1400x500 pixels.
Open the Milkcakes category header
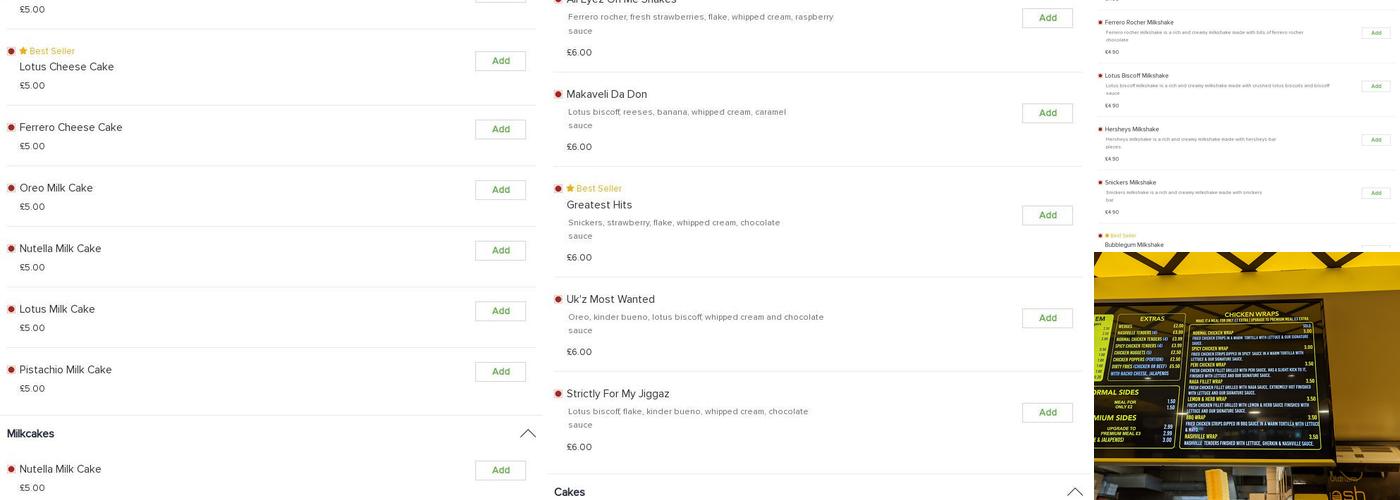click(31, 434)
